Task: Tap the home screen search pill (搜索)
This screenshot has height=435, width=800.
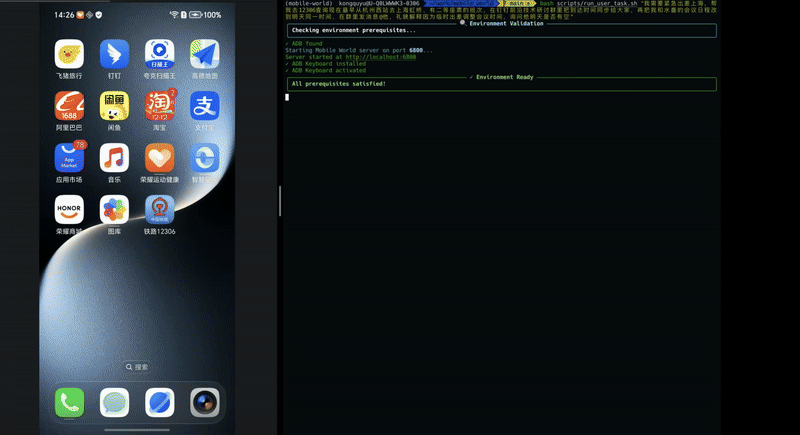Action: click(137, 367)
